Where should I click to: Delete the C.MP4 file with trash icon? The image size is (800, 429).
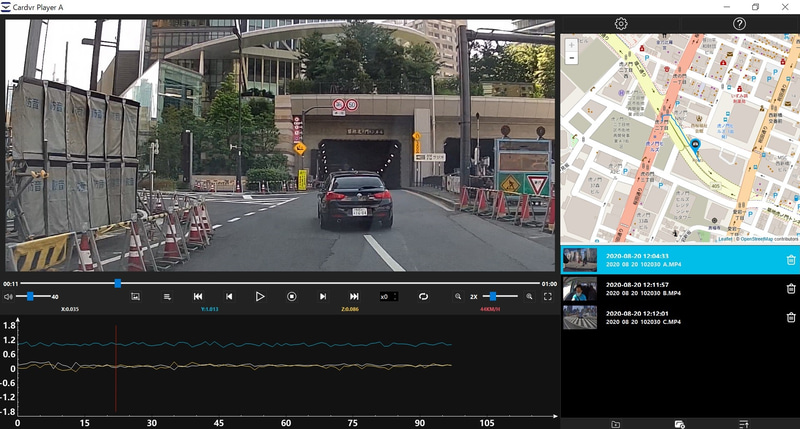(x=791, y=317)
